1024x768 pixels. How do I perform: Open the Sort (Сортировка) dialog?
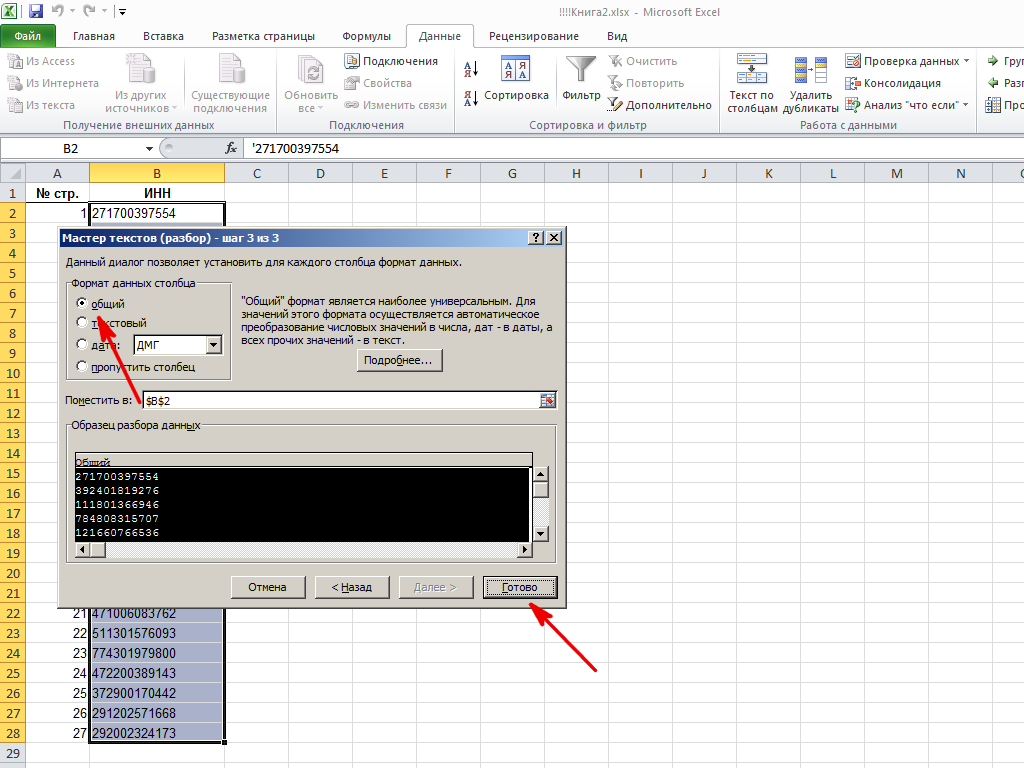[x=516, y=79]
